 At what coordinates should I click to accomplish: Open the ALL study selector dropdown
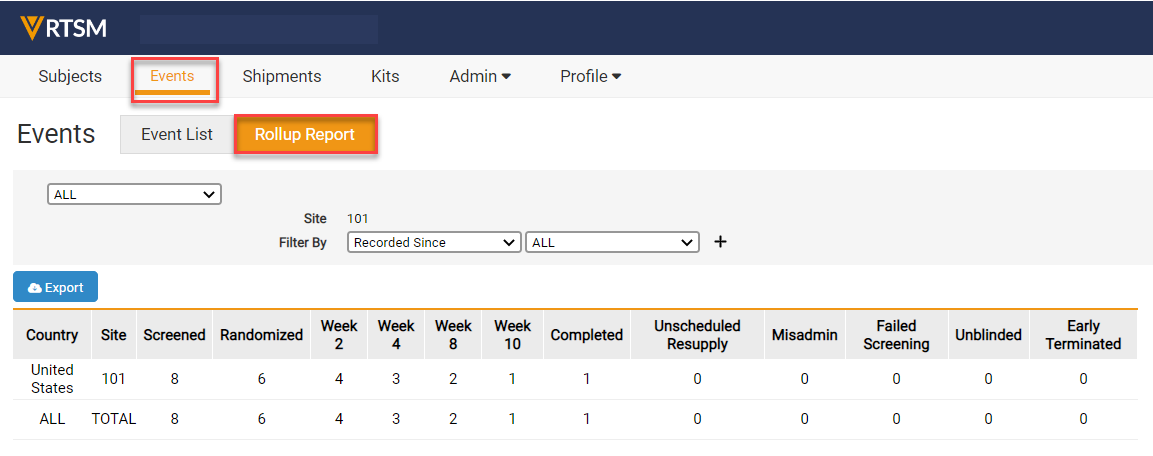coord(134,195)
